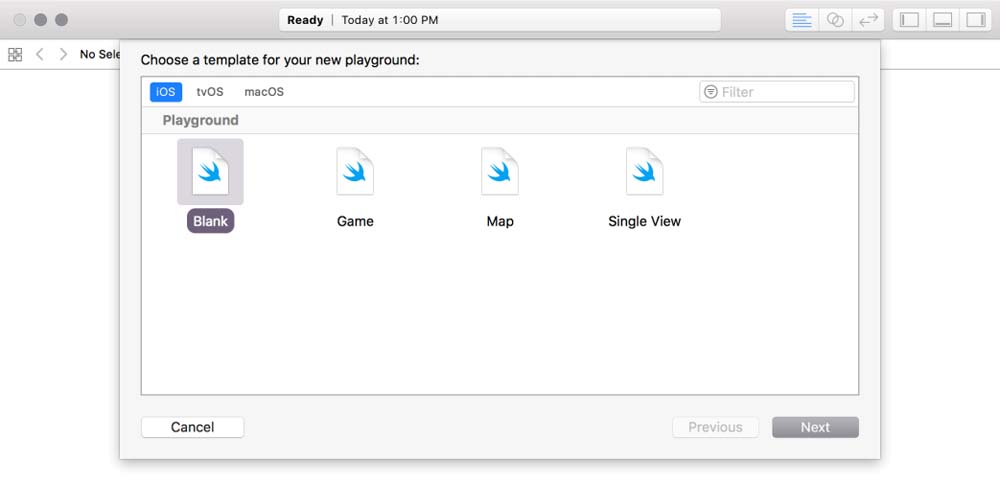The width and height of the screenshot is (1000, 485).
Task: Toggle the utilities inspector panel
Action: click(x=975, y=20)
